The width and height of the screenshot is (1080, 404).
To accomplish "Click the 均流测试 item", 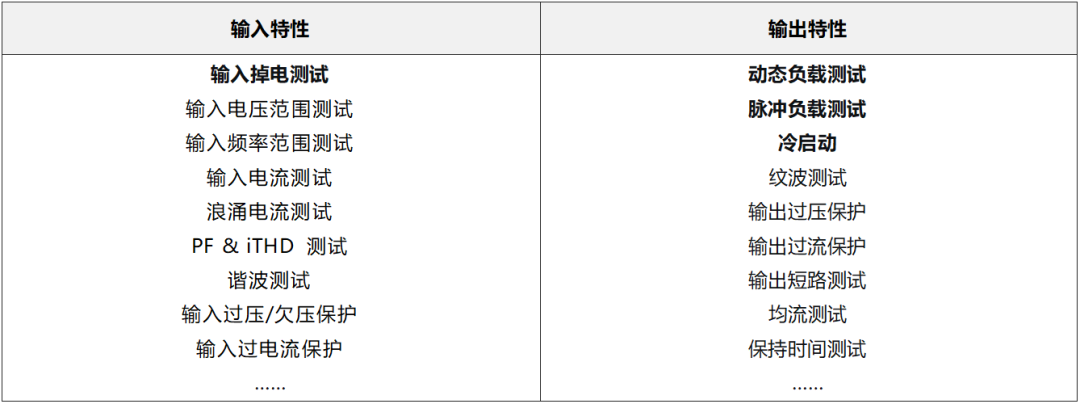I will [x=807, y=315].
